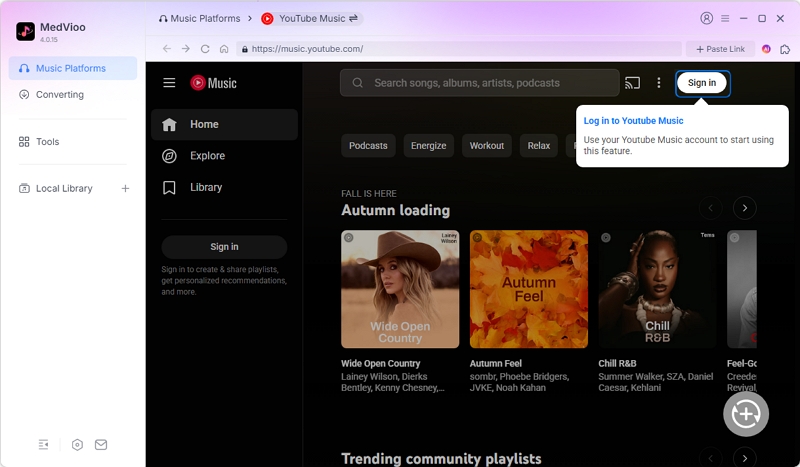Click the Chill R&B title text
Screen dimensions: 800x467
617,363
